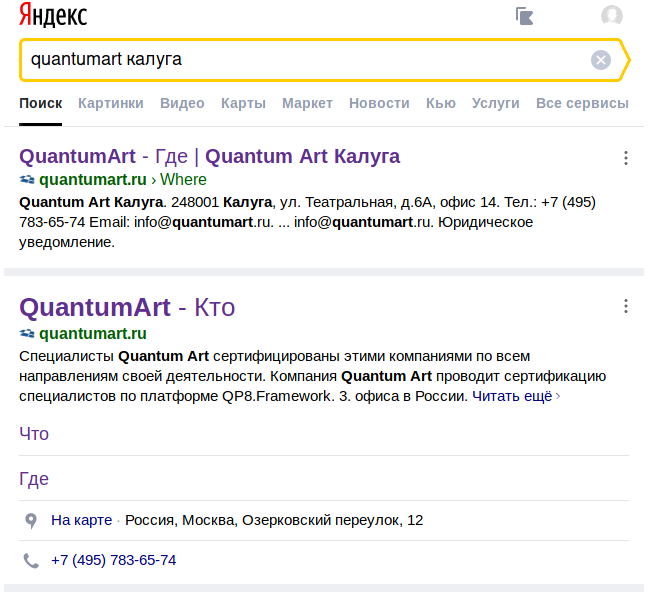Screen dimensions: 655x603
Task: Click favicon in the second result
Action: coord(27,334)
